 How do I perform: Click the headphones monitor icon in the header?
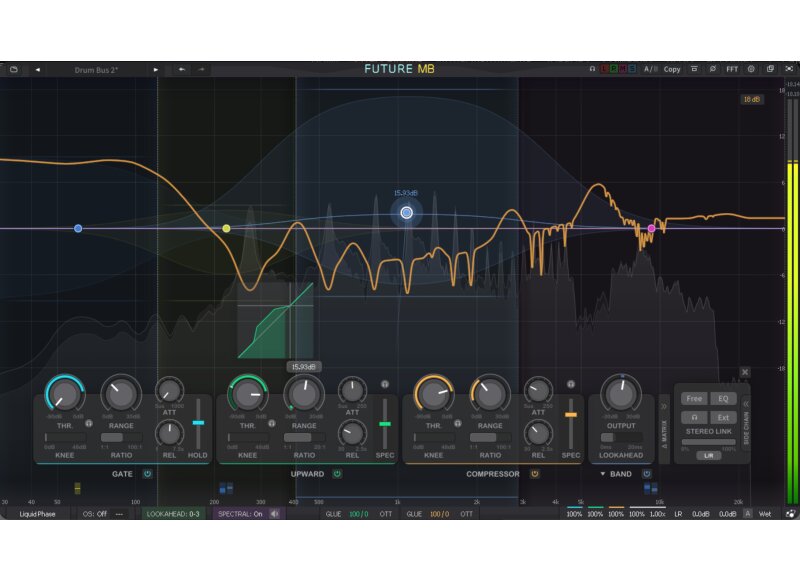point(592,69)
